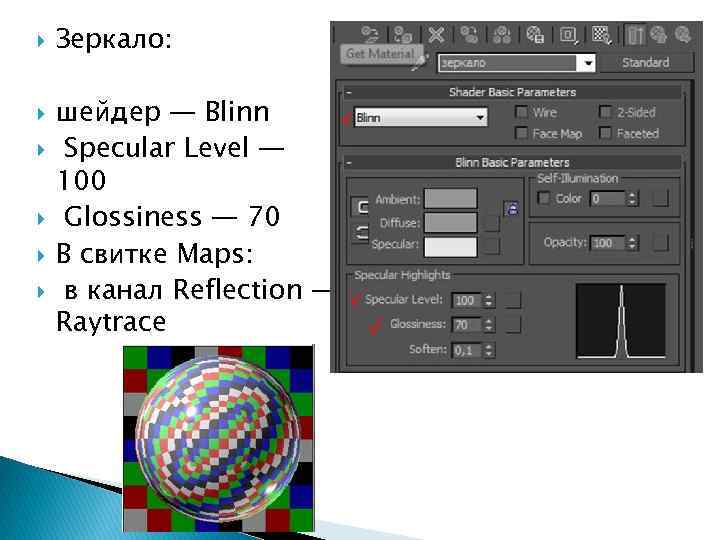Toggle the Diffuse-Specular color lock button
Image resolution: width=720 pixels, height=540 pixels.
[361, 233]
